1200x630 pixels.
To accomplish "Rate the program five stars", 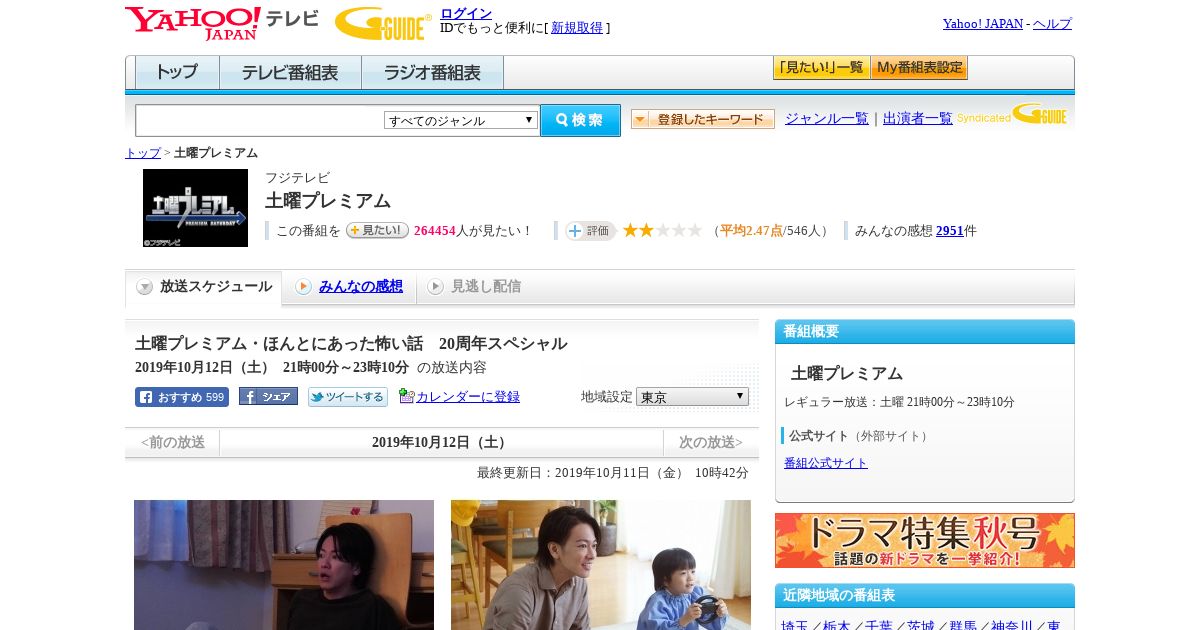I will 695,230.
